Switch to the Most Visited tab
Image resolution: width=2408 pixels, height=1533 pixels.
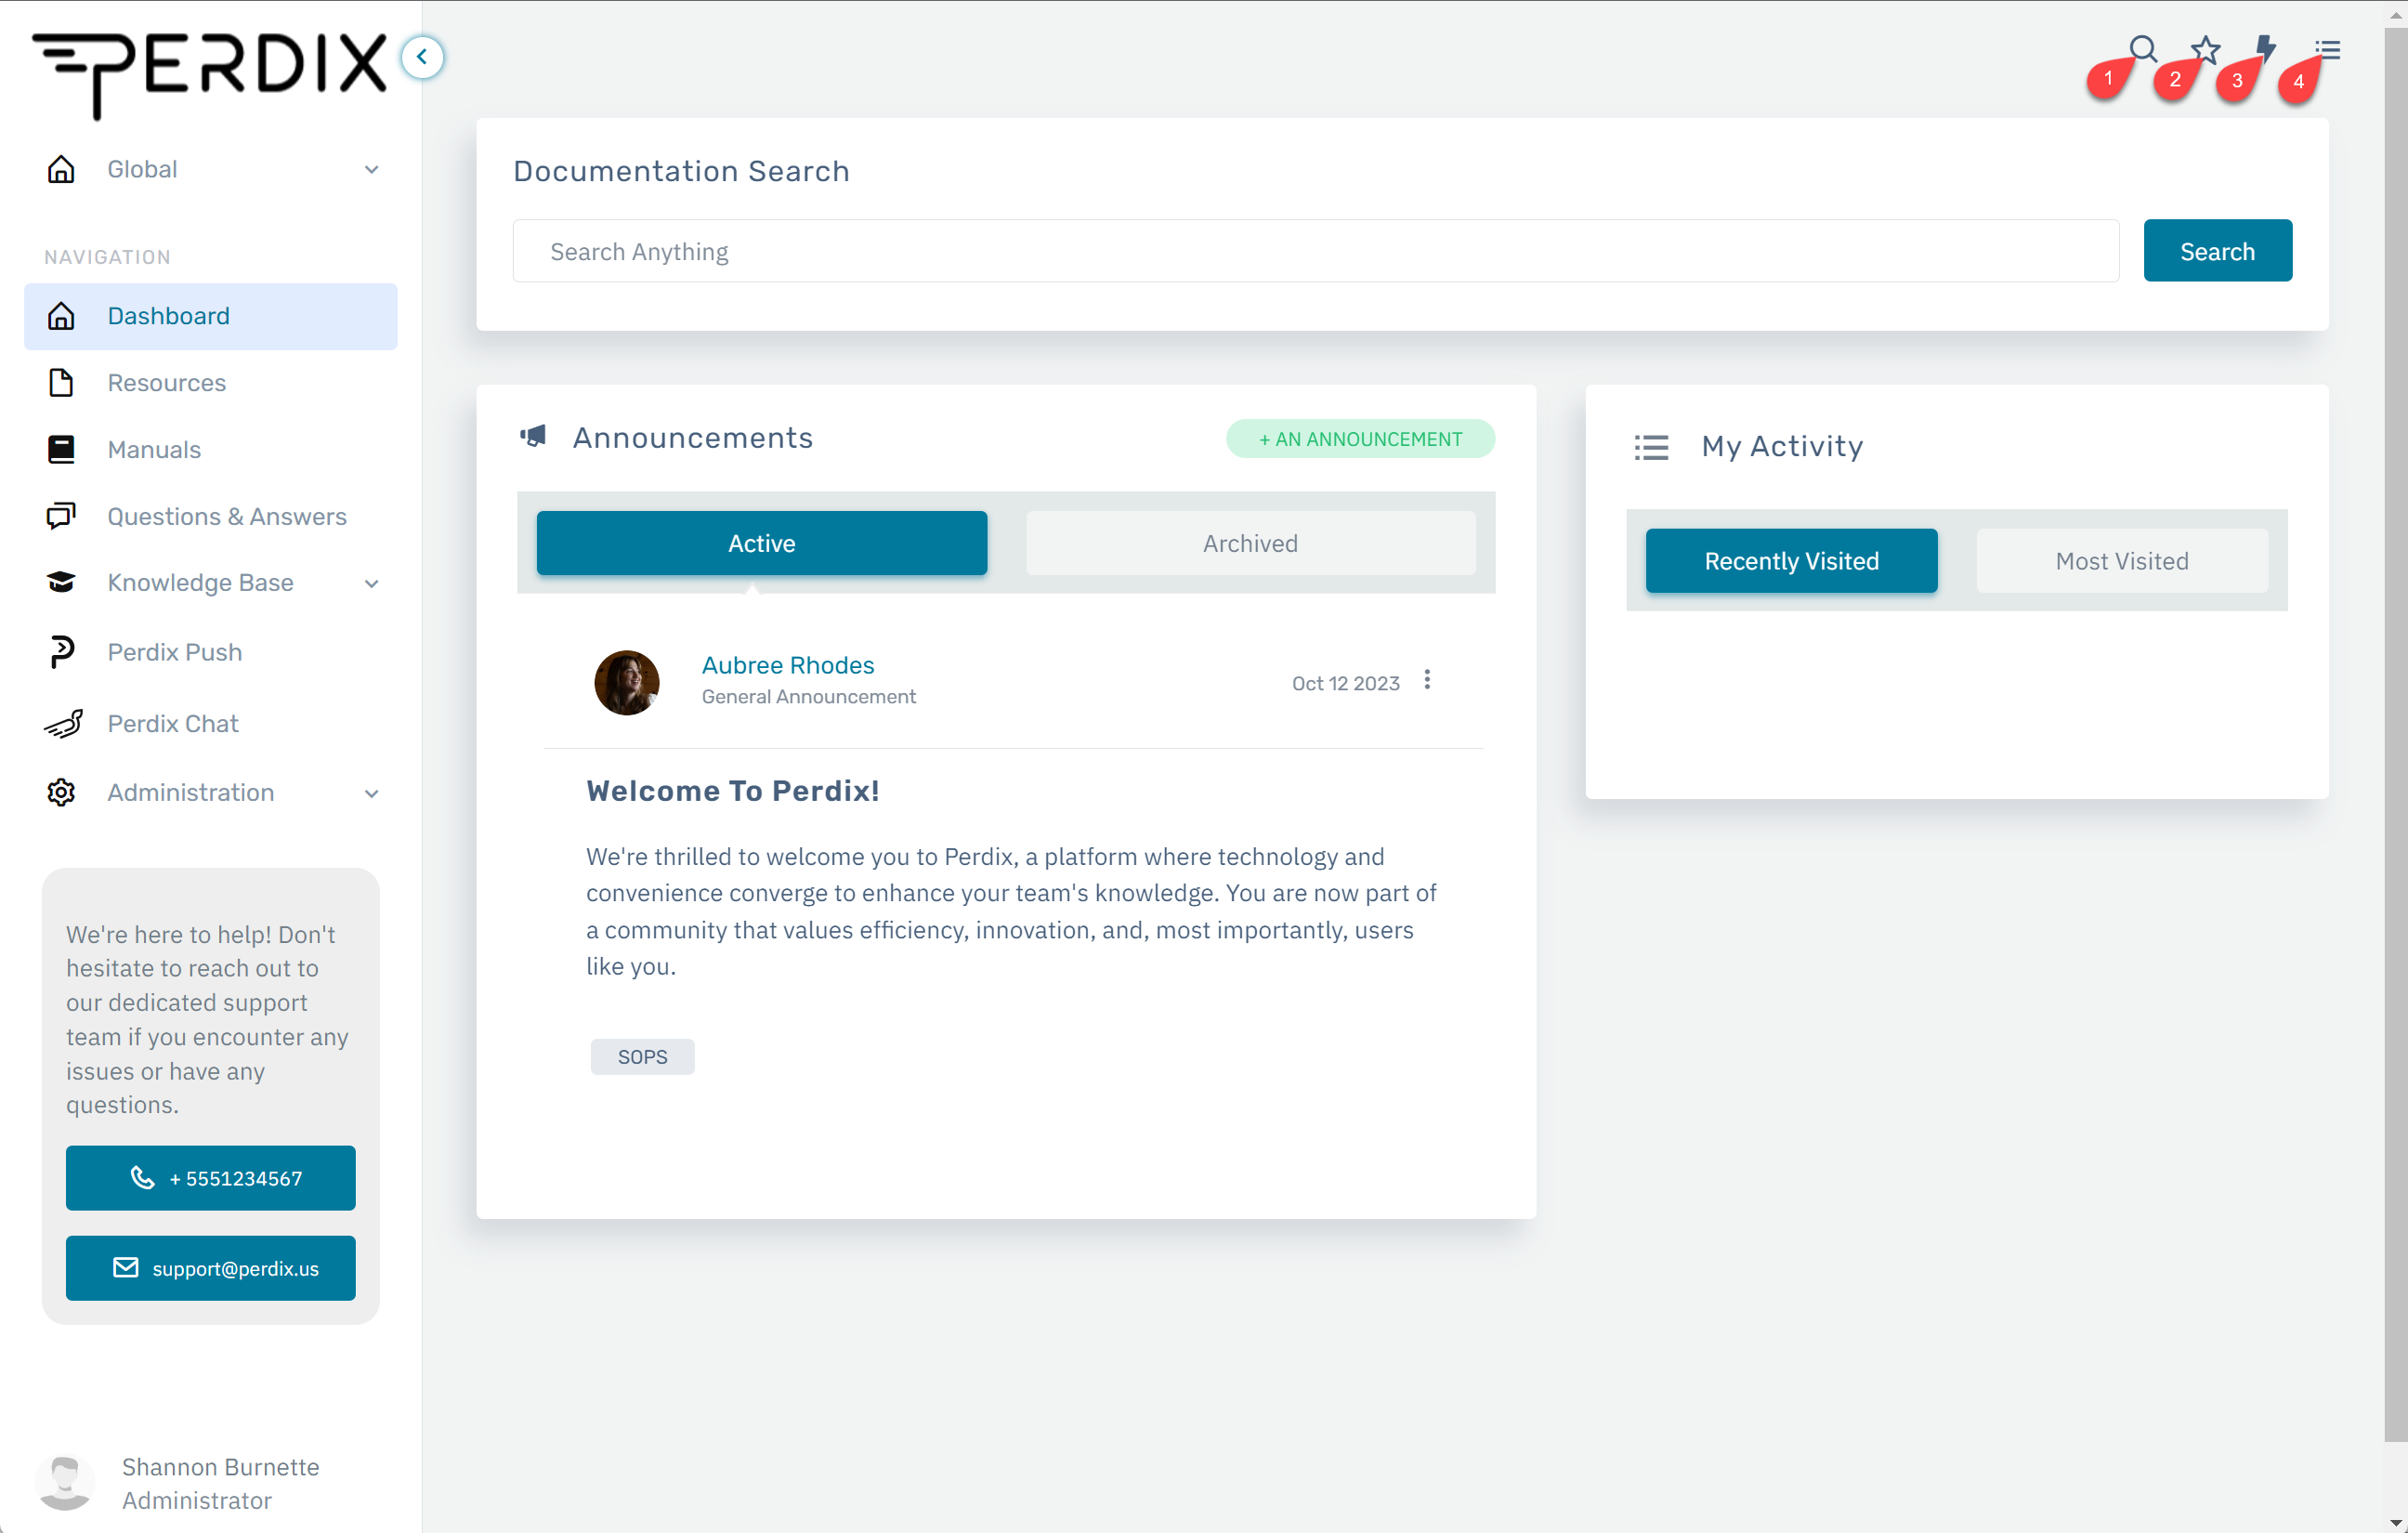click(x=2121, y=561)
